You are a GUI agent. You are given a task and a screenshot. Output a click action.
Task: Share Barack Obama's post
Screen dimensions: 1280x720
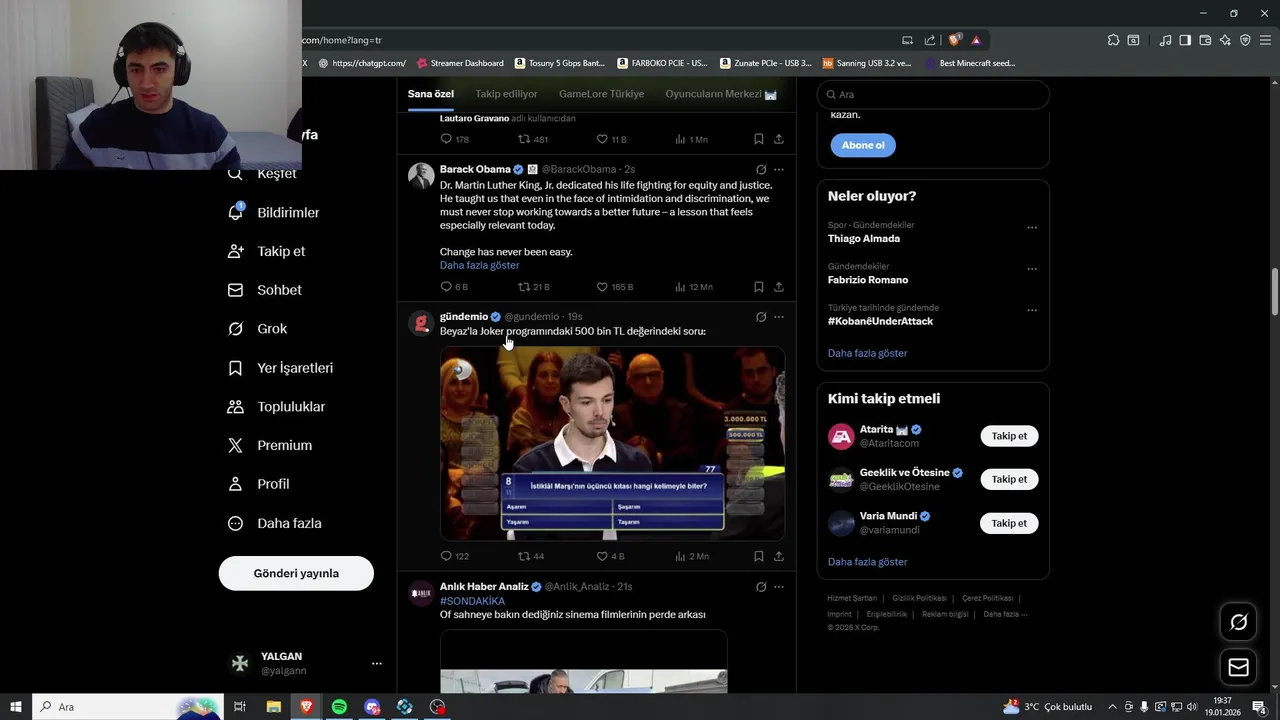click(778, 287)
